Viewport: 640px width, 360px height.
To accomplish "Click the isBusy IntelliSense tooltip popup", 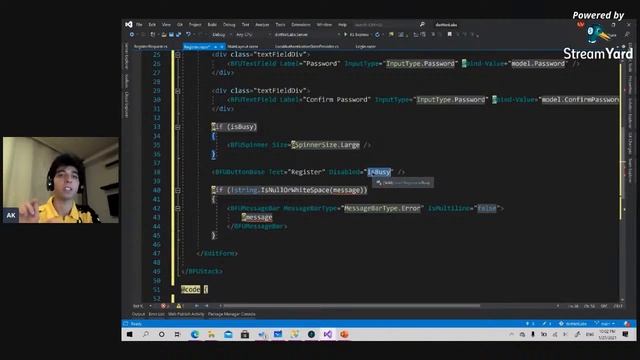I will (x=403, y=183).
